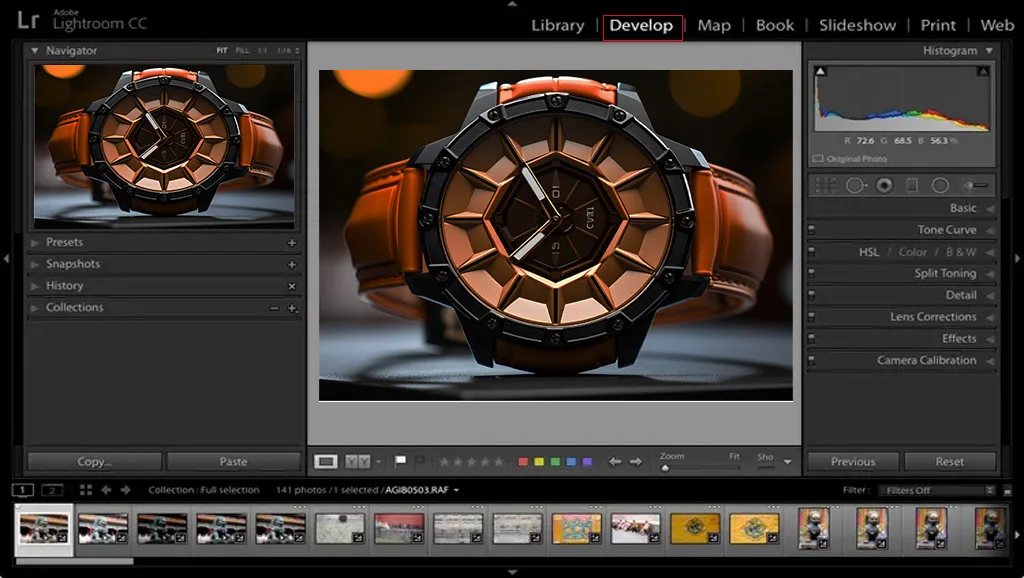Screen dimensions: 1024x578
Task: Apply purple color label
Action: pyautogui.click(x=587, y=462)
